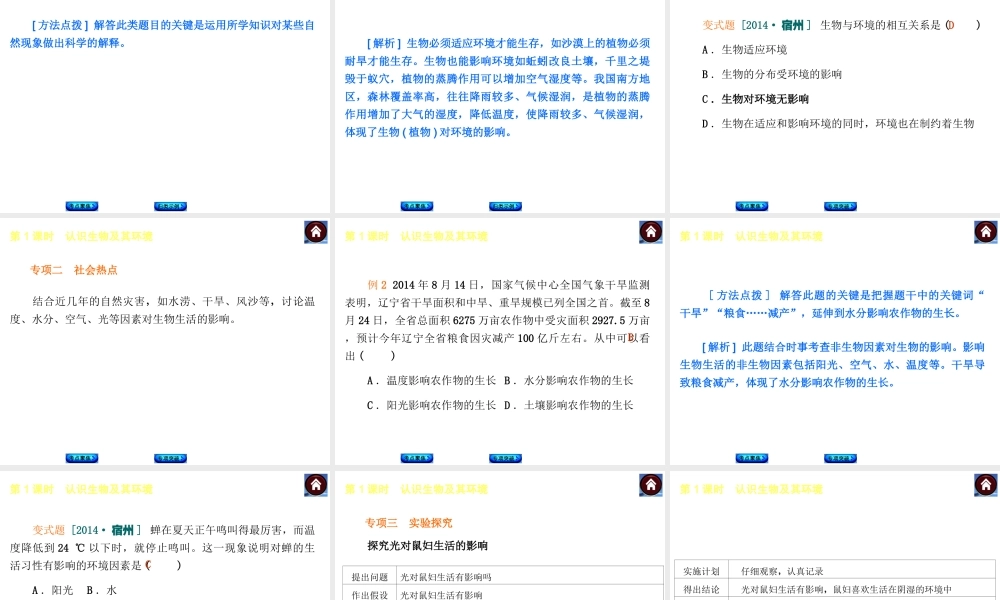Click the left blue button under the 解答此类题目 slide
Image resolution: width=1000 pixels, height=600 pixels.
coord(82,206)
